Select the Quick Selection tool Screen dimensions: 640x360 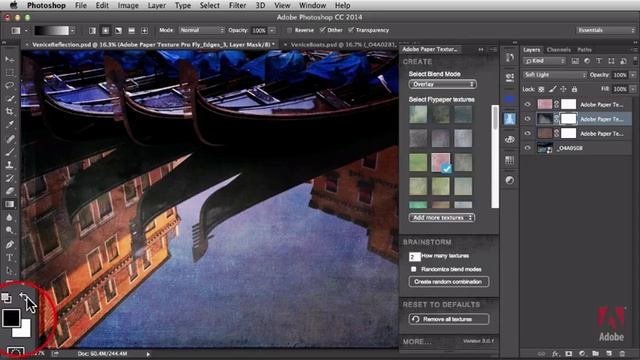9,98
